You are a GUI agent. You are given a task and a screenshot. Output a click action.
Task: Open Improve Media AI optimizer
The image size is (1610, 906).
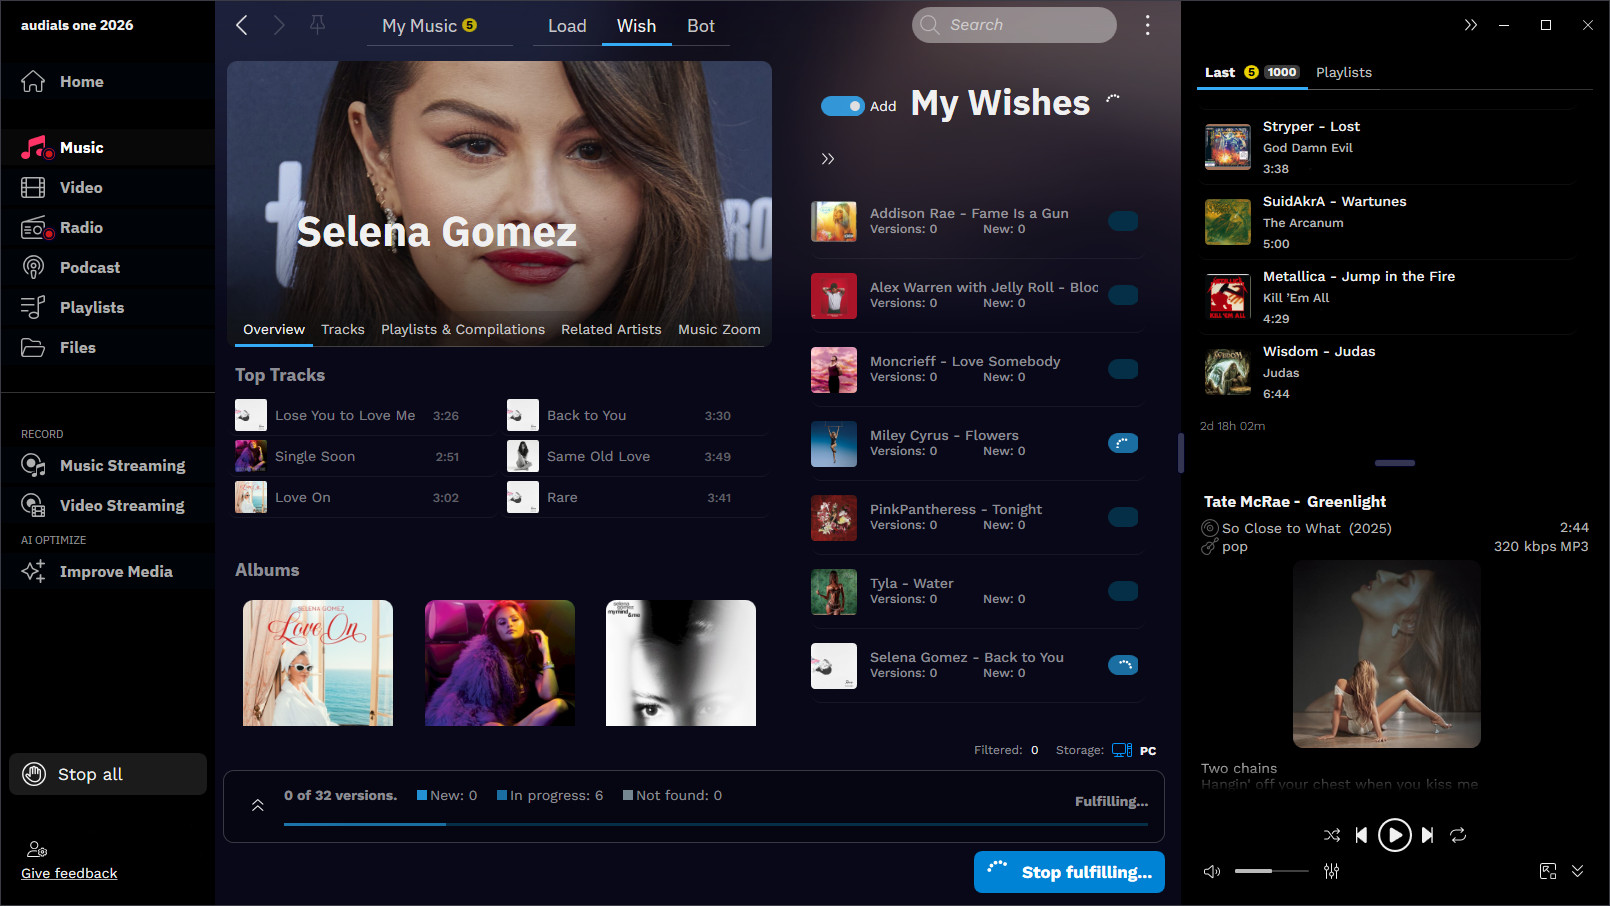(107, 572)
